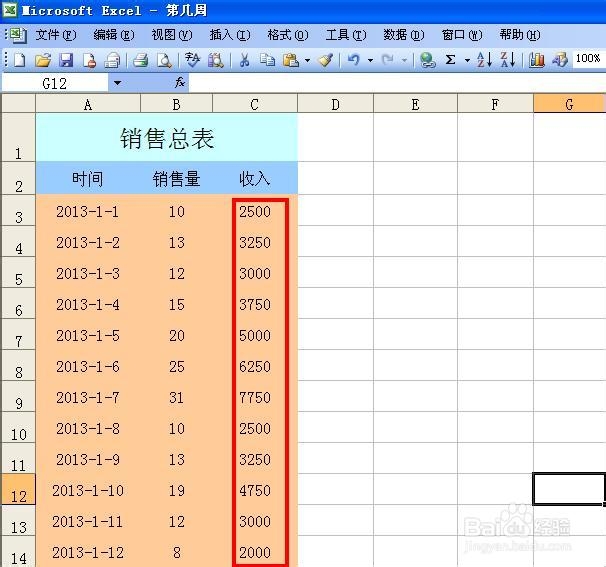Screen dimensions: 606x567
Task: Expand the AutoSum functions dropdown arrow
Action: tap(467, 60)
